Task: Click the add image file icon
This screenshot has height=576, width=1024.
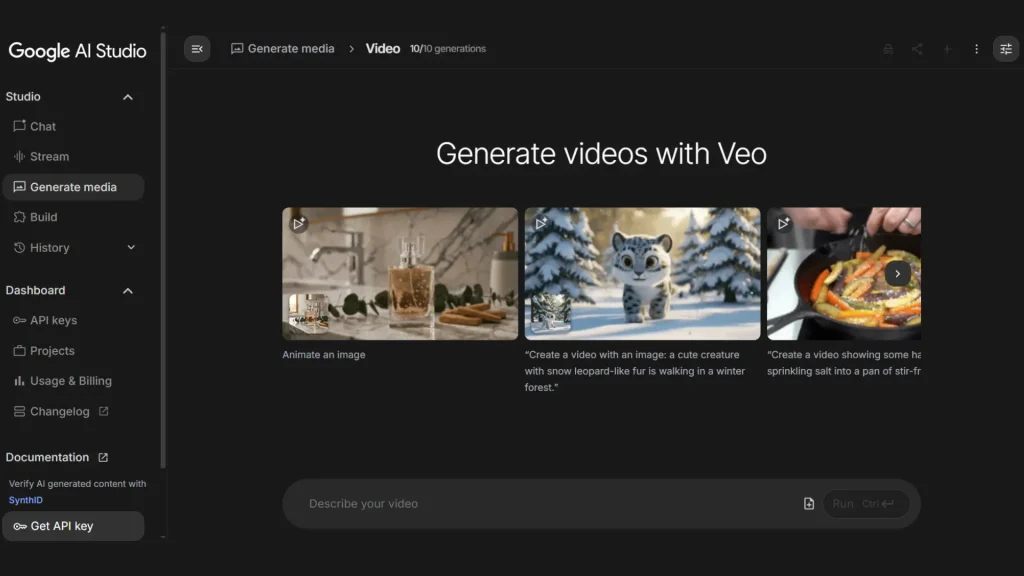Action: 809,504
